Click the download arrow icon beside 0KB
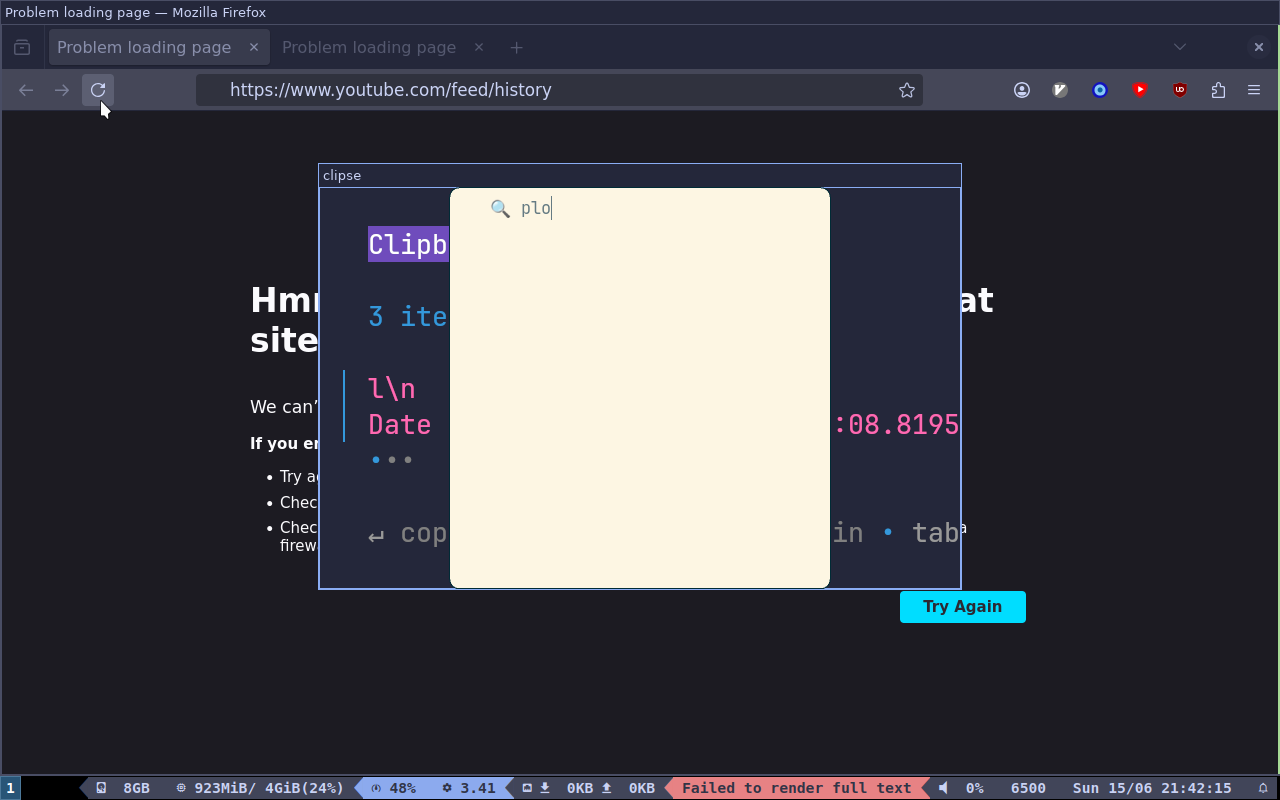 point(545,788)
